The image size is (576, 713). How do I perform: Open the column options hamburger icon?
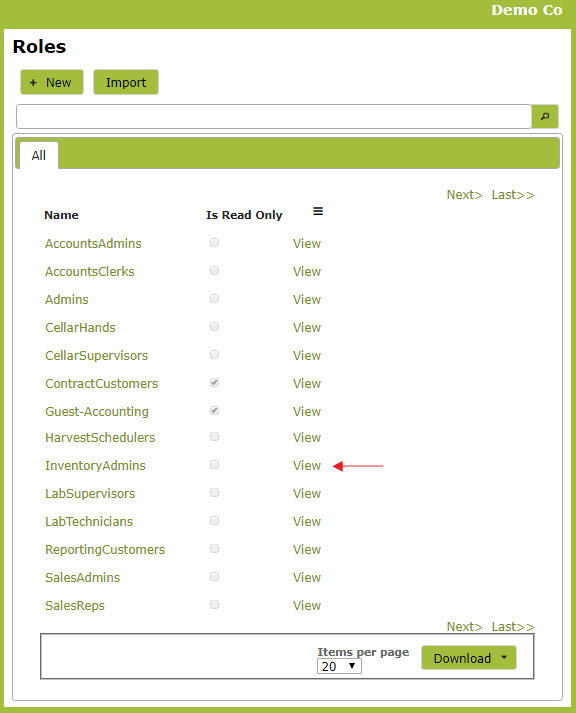pyautogui.click(x=318, y=211)
